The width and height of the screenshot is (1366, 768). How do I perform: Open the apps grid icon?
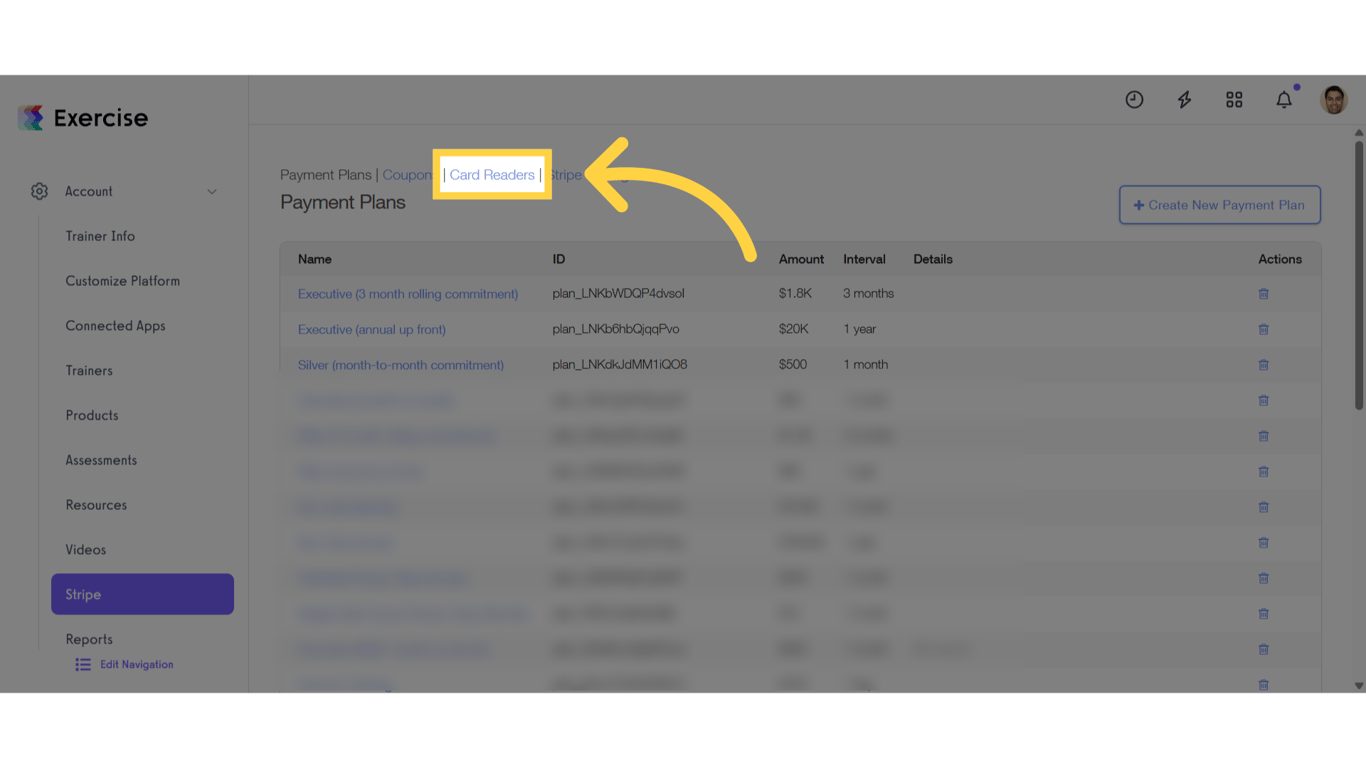[1234, 100]
